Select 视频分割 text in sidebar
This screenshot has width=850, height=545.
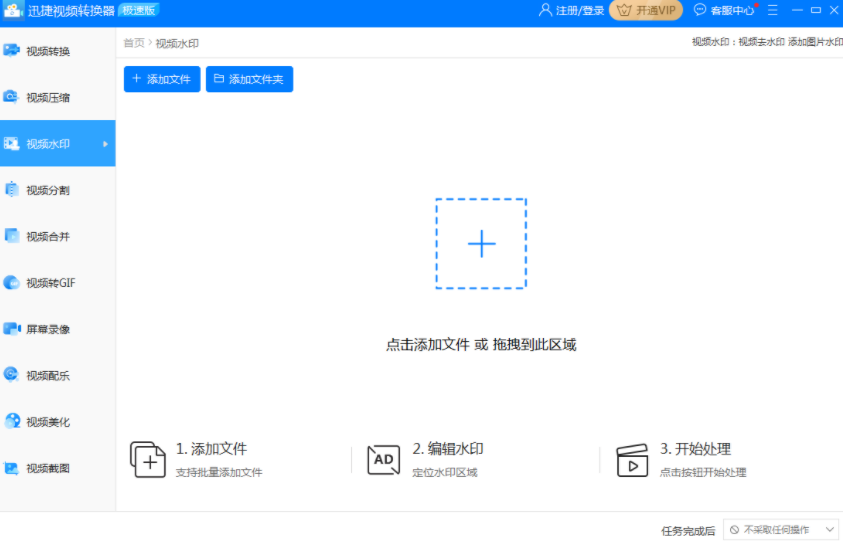(x=48, y=190)
